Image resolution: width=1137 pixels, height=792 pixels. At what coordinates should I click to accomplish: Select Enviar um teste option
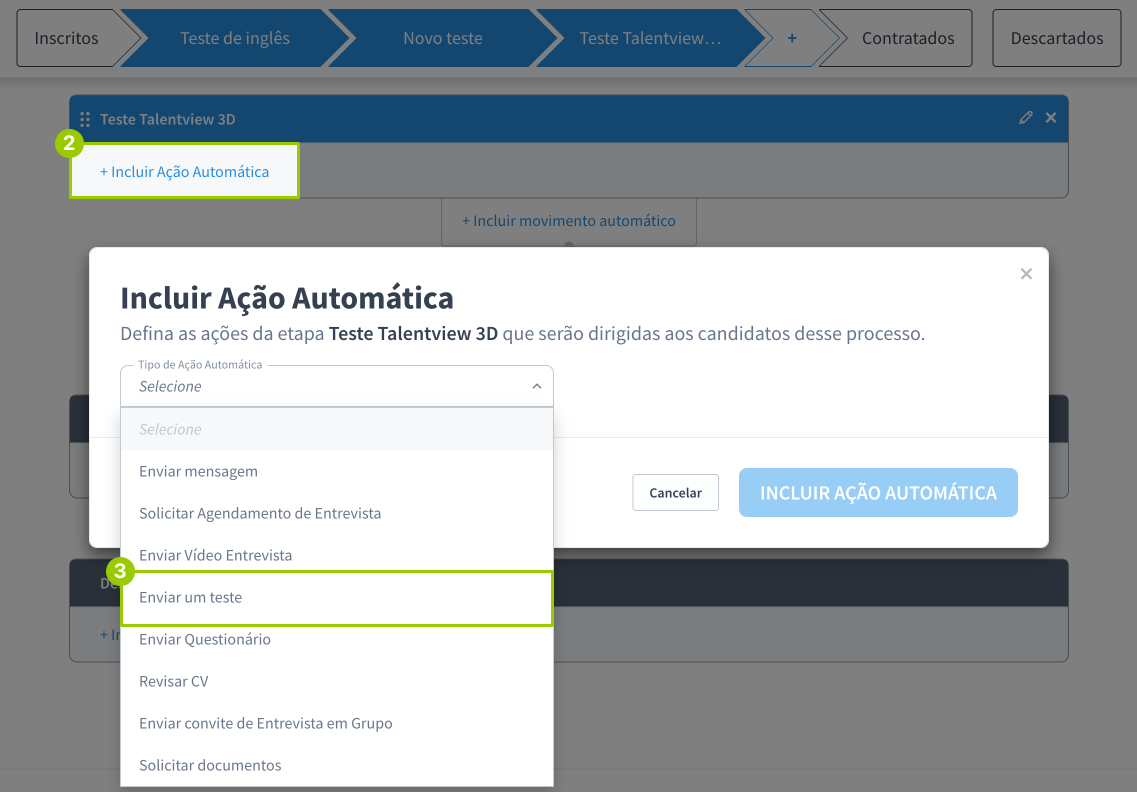pyautogui.click(x=190, y=597)
